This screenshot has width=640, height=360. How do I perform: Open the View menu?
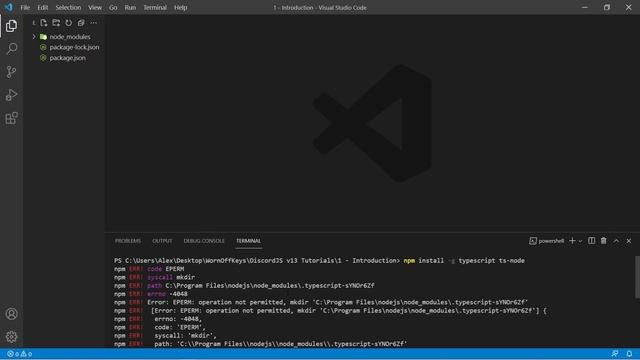tap(95, 7)
